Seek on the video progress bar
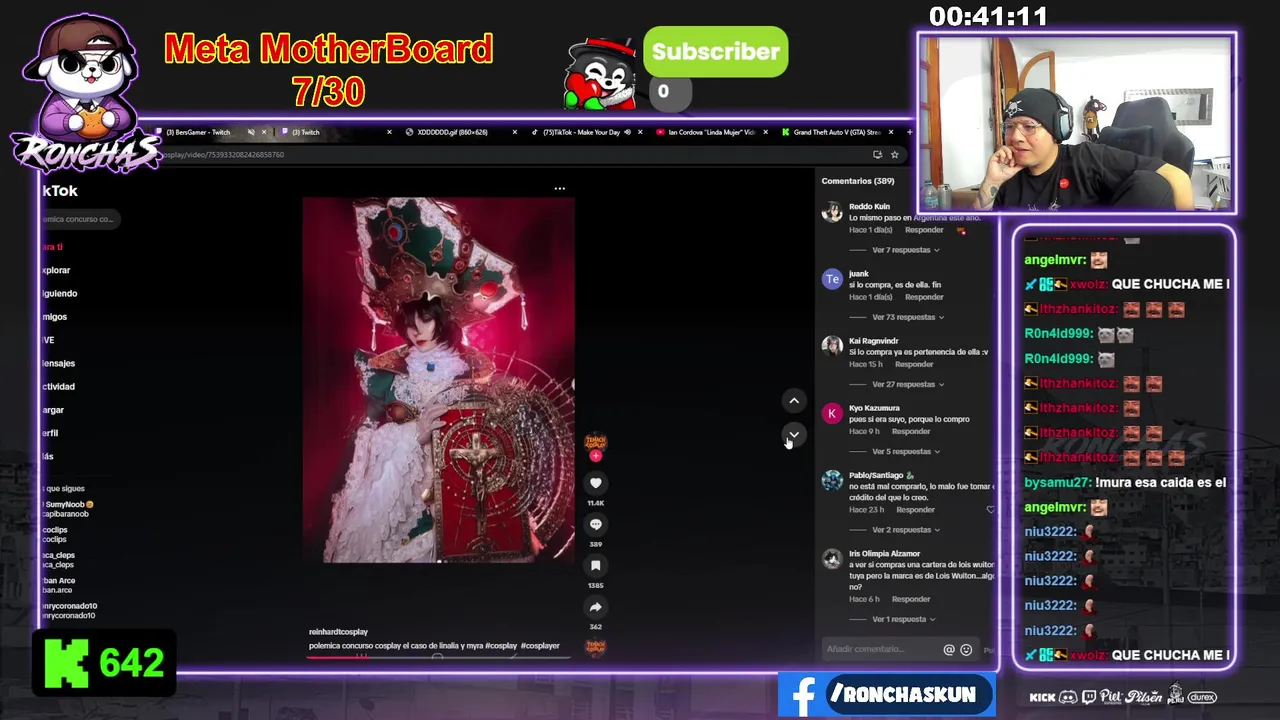Viewport: 1280px width, 720px height. click(440, 657)
